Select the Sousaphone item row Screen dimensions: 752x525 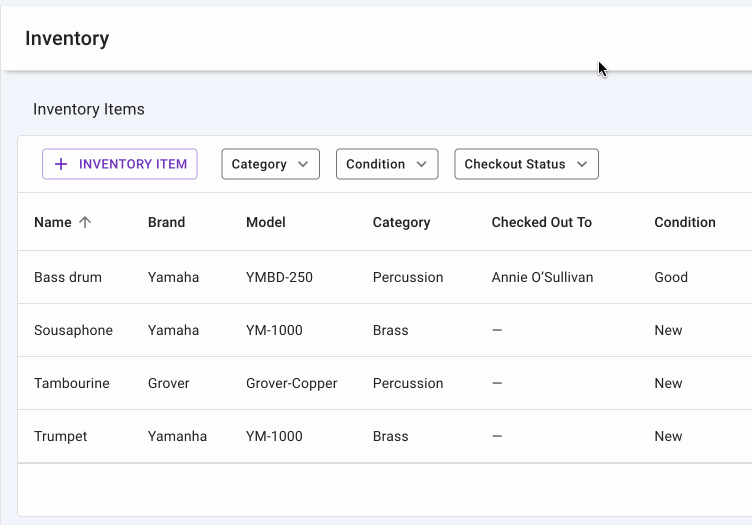[x=73, y=330]
